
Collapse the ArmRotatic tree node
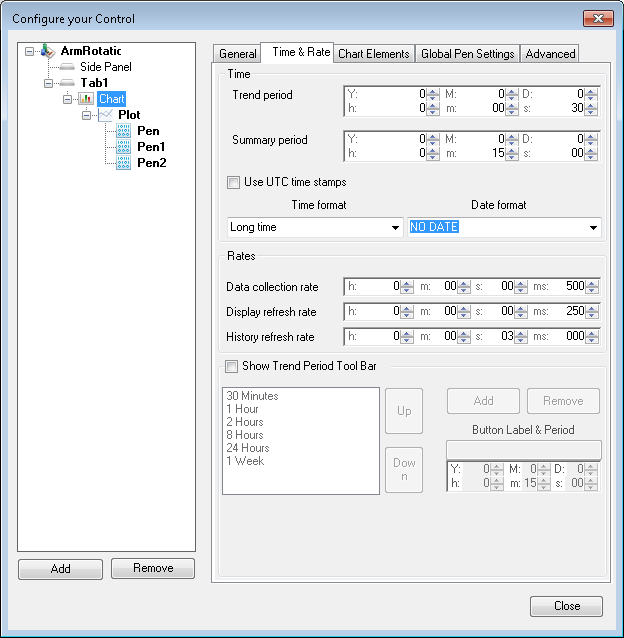(x=30, y=51)
